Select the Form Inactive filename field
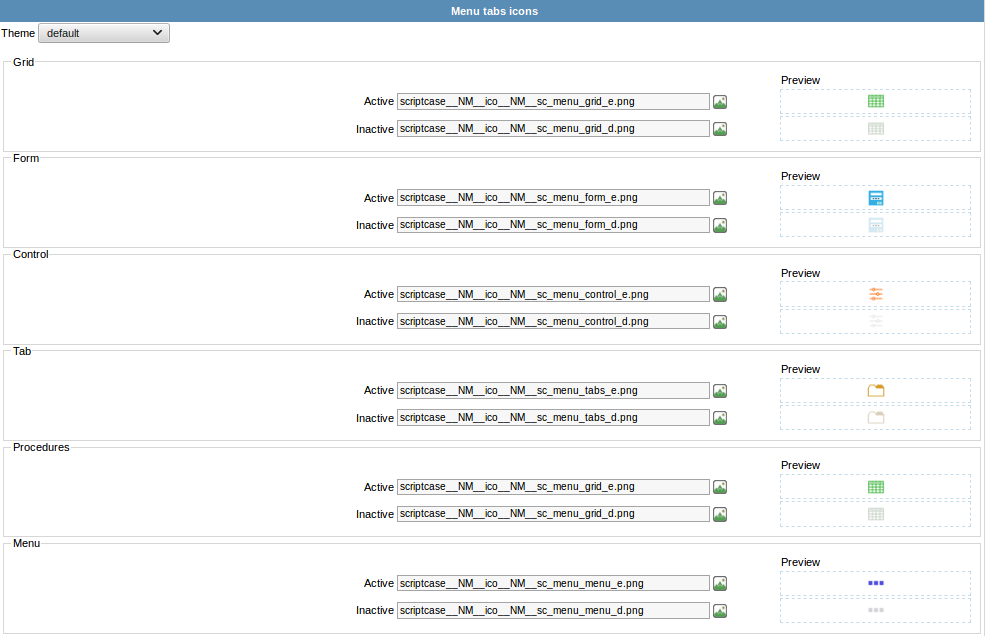The width and height of the screenshot is (986, 636). [x=553, y=225]
